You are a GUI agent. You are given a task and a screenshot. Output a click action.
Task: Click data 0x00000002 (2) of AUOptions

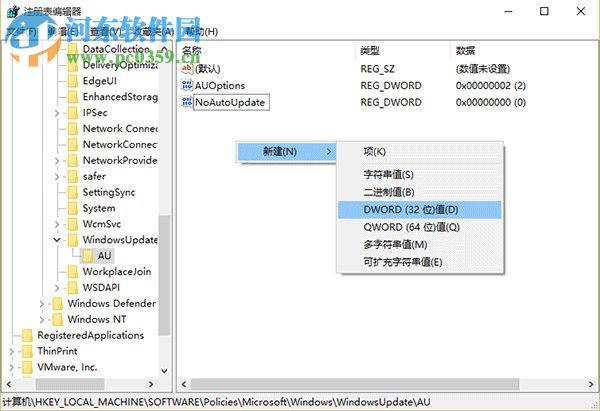point(491,85)
